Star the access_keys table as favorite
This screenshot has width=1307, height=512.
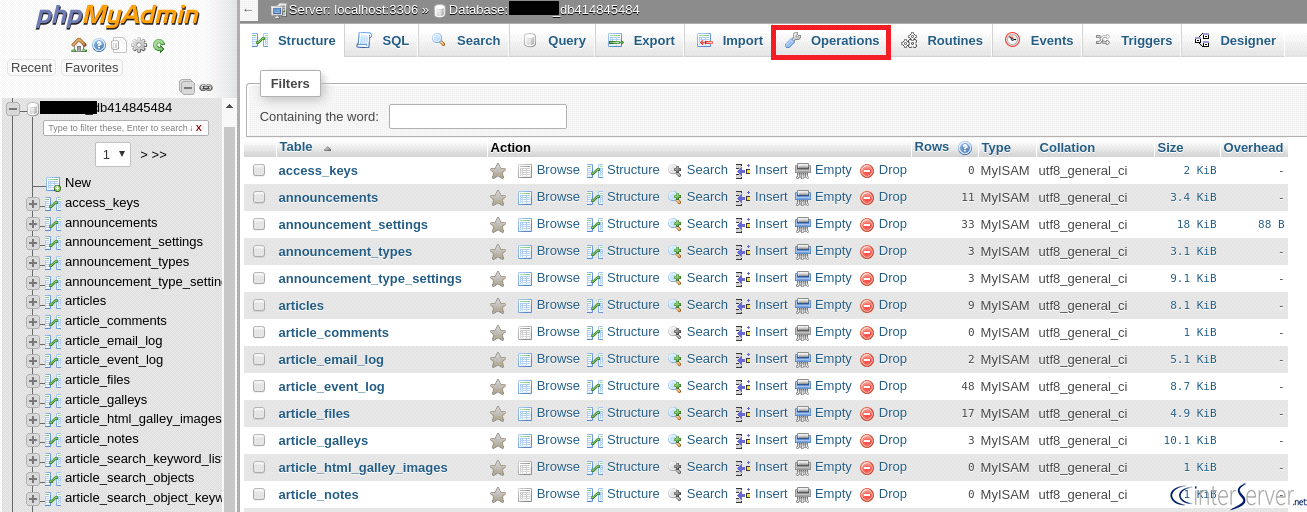click(x=498, y=171)
